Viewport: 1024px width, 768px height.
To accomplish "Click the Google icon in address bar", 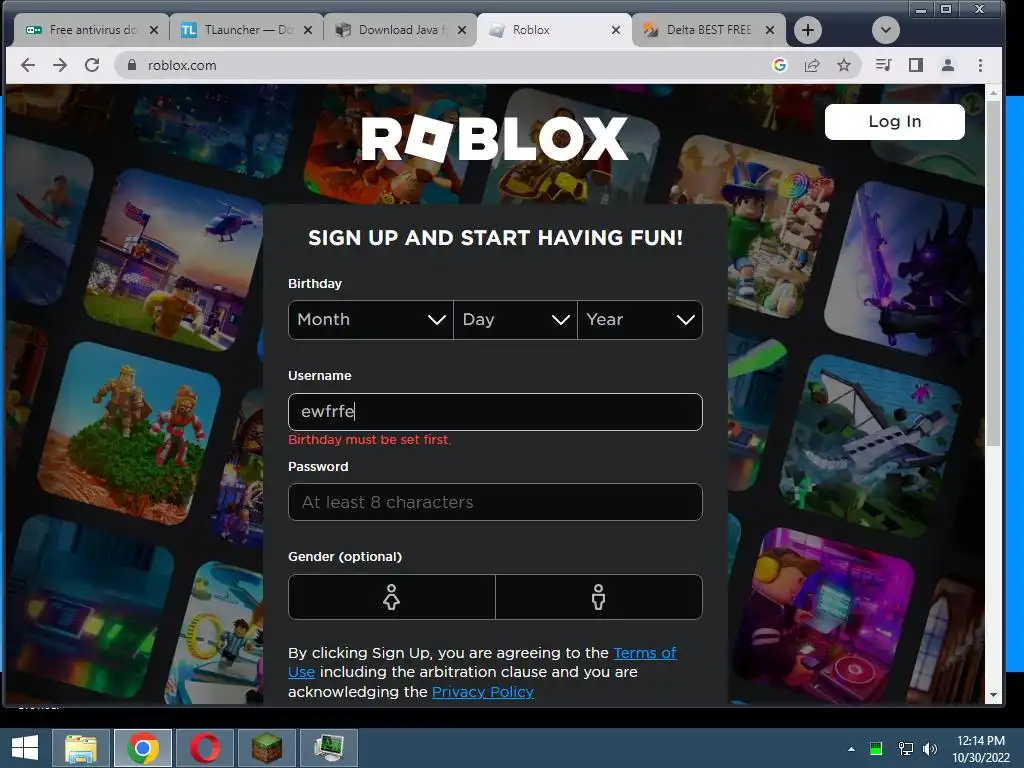I will pos(779,65).
